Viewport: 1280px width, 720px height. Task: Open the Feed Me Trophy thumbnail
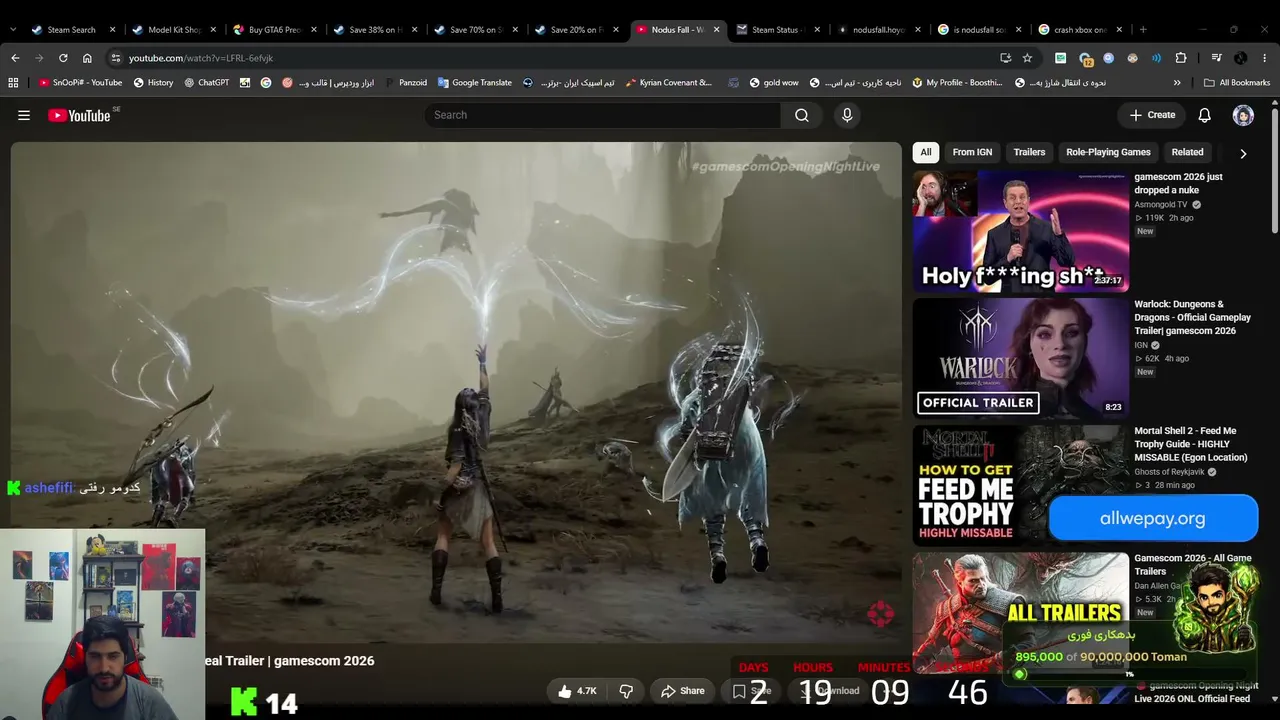1020,485
